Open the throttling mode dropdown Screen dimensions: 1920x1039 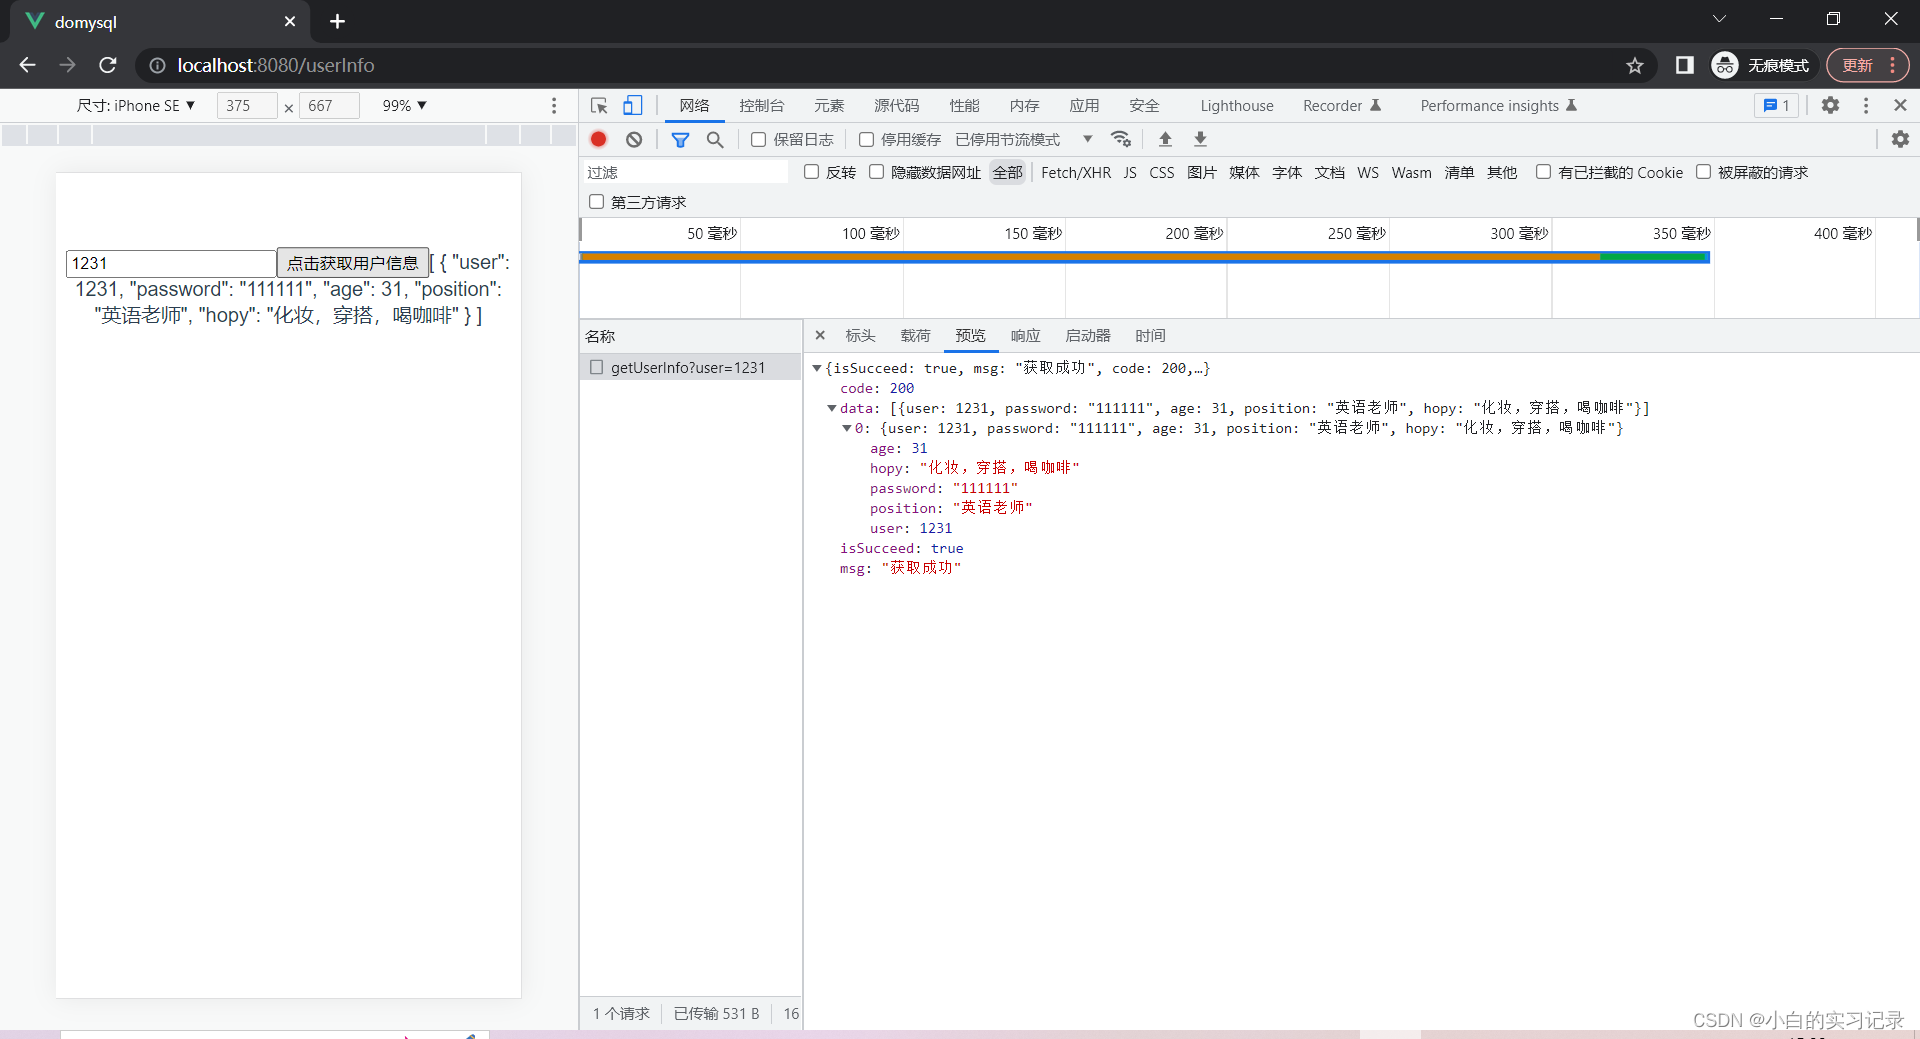click(x=1024, y=140)
